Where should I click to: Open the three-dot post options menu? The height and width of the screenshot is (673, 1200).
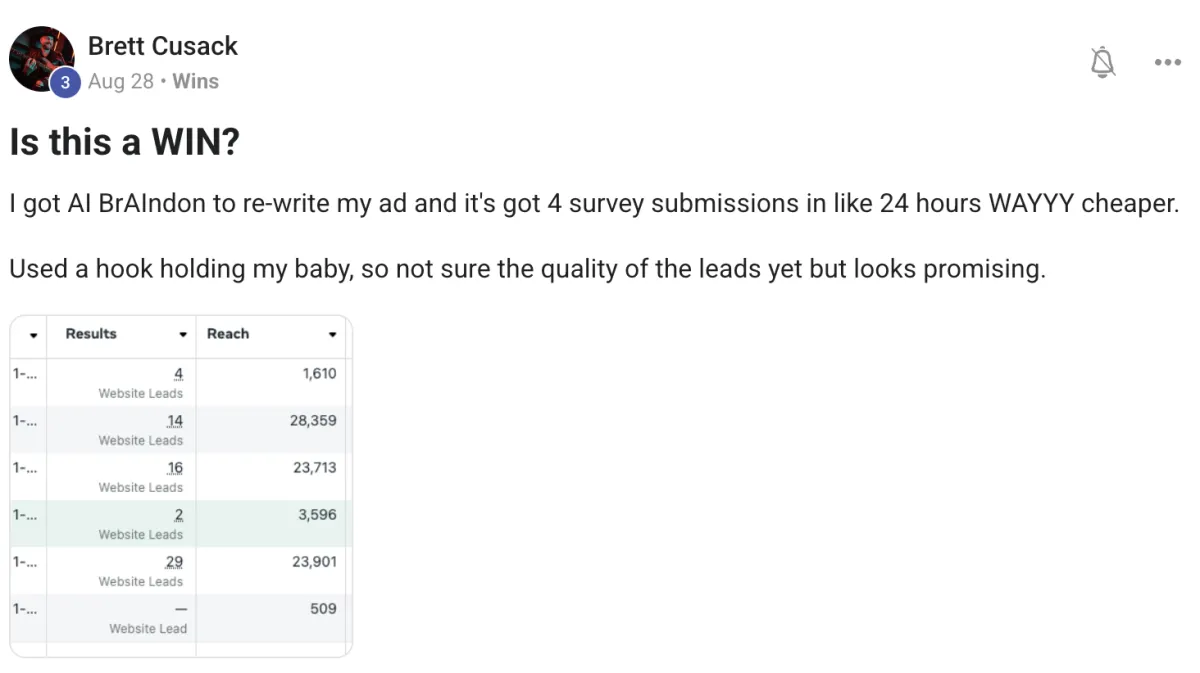coord(1167,63)
